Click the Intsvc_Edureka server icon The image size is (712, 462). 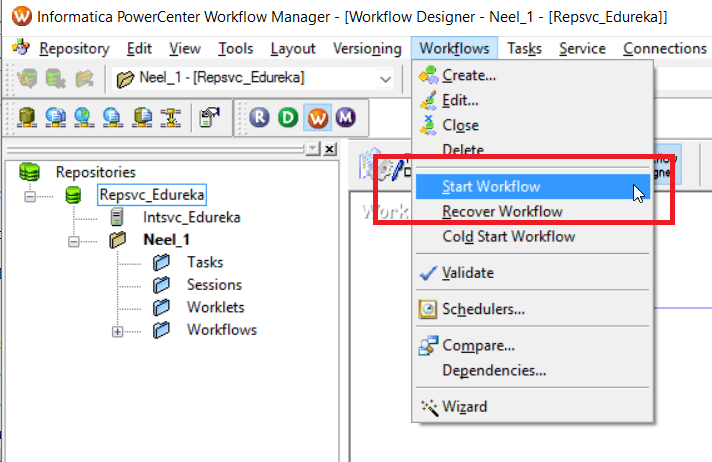(117, 217)
